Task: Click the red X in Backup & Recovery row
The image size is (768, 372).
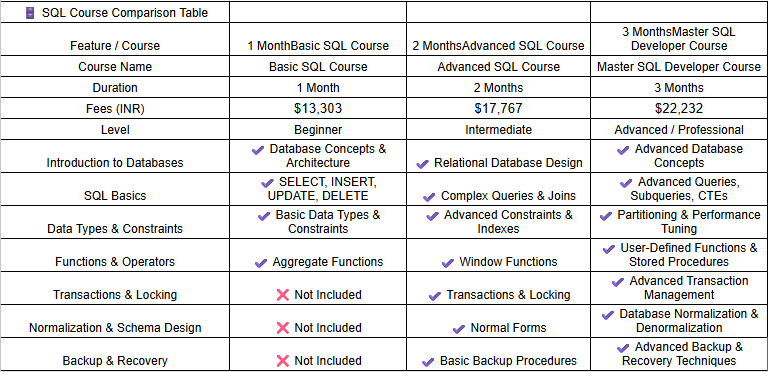Action: point(283,361)
